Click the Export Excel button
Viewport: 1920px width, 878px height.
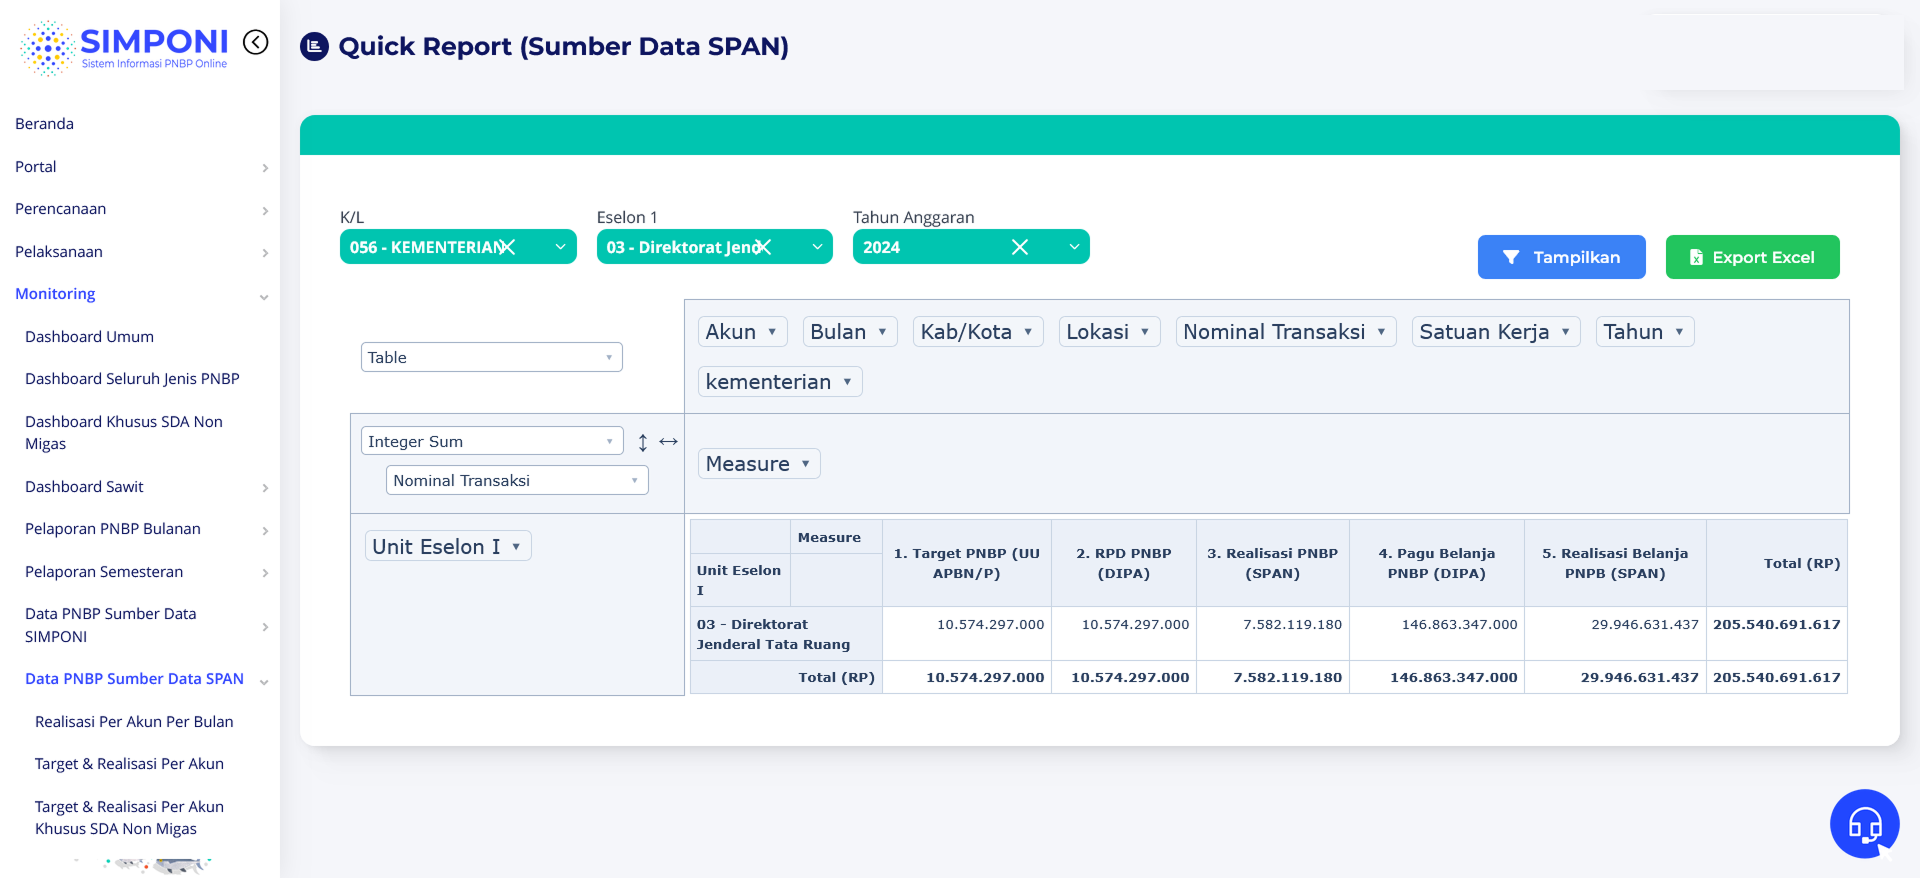[1752, 257]
